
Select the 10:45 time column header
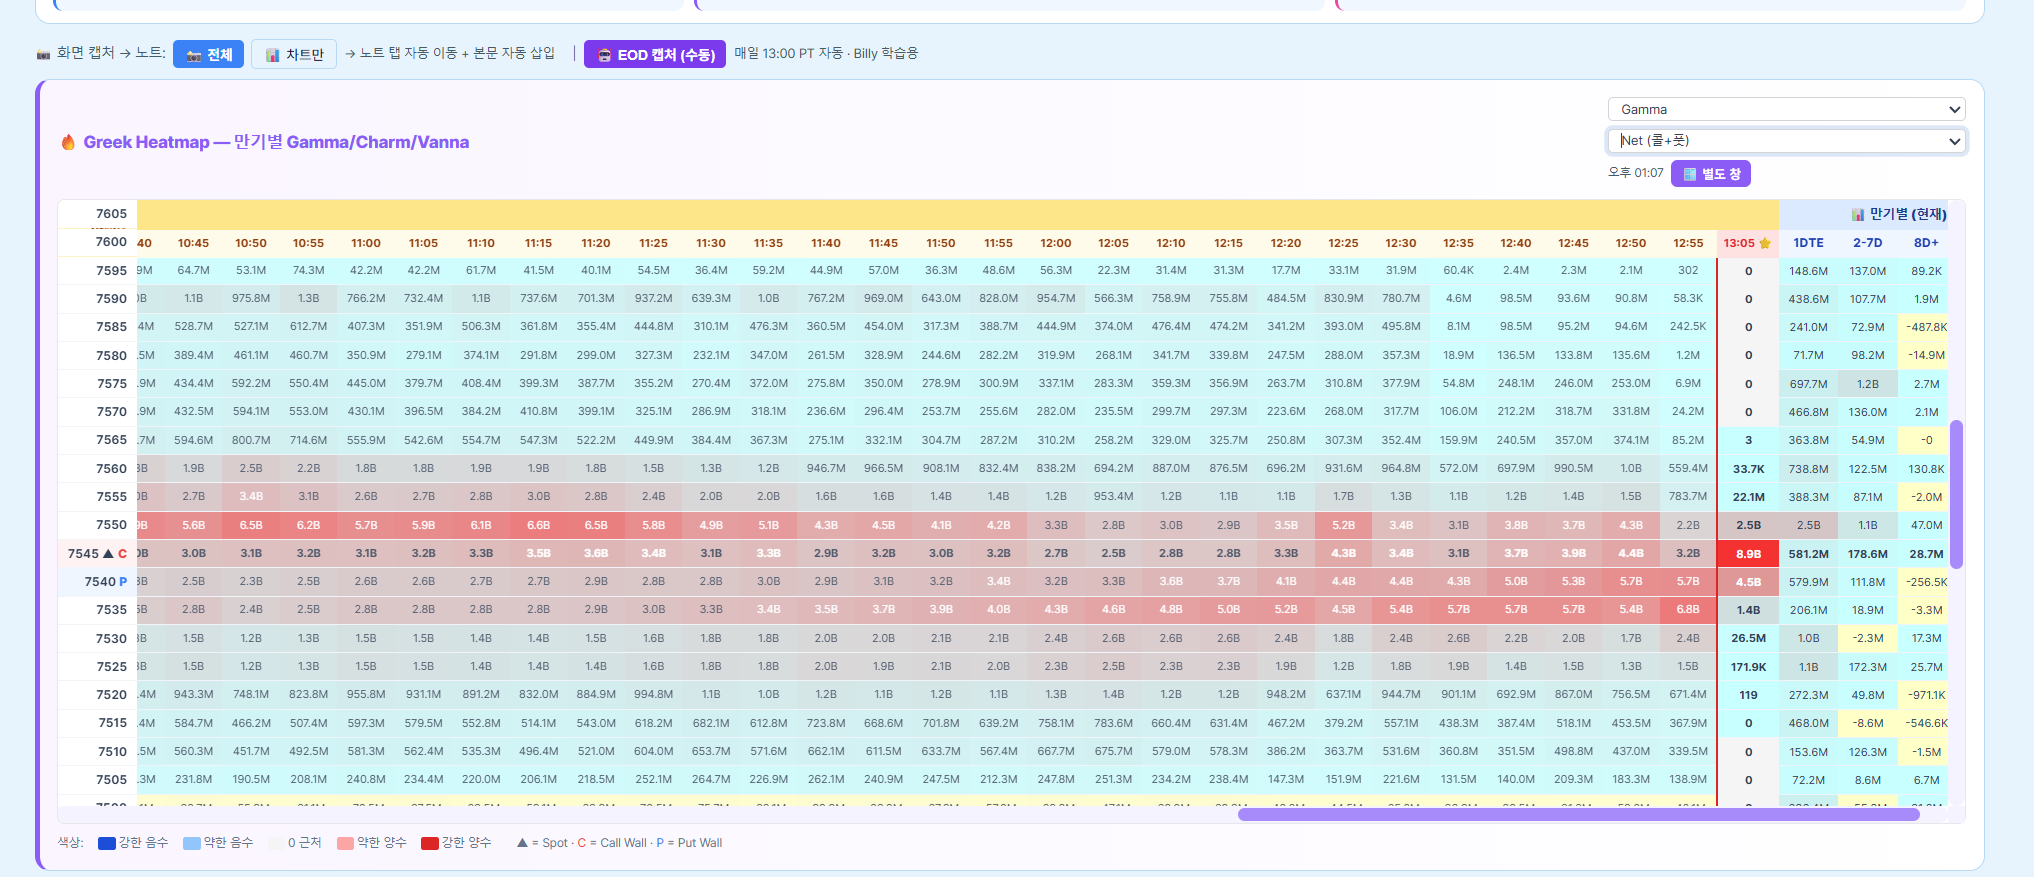(193, 243)
